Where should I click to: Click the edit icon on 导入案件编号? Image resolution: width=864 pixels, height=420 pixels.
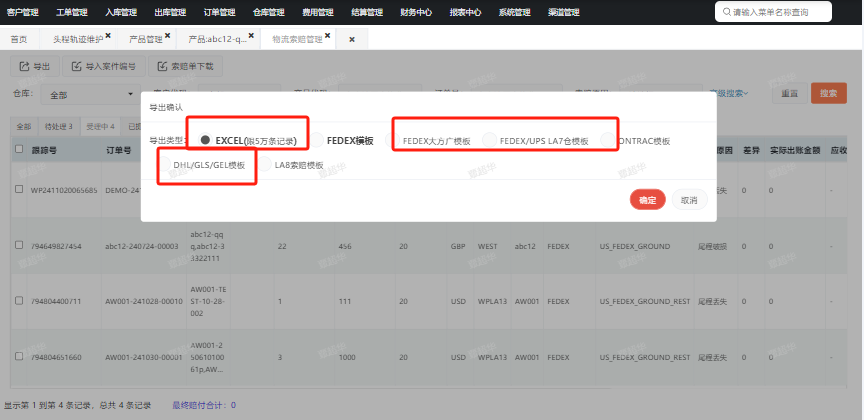click(x=76, y=67)
